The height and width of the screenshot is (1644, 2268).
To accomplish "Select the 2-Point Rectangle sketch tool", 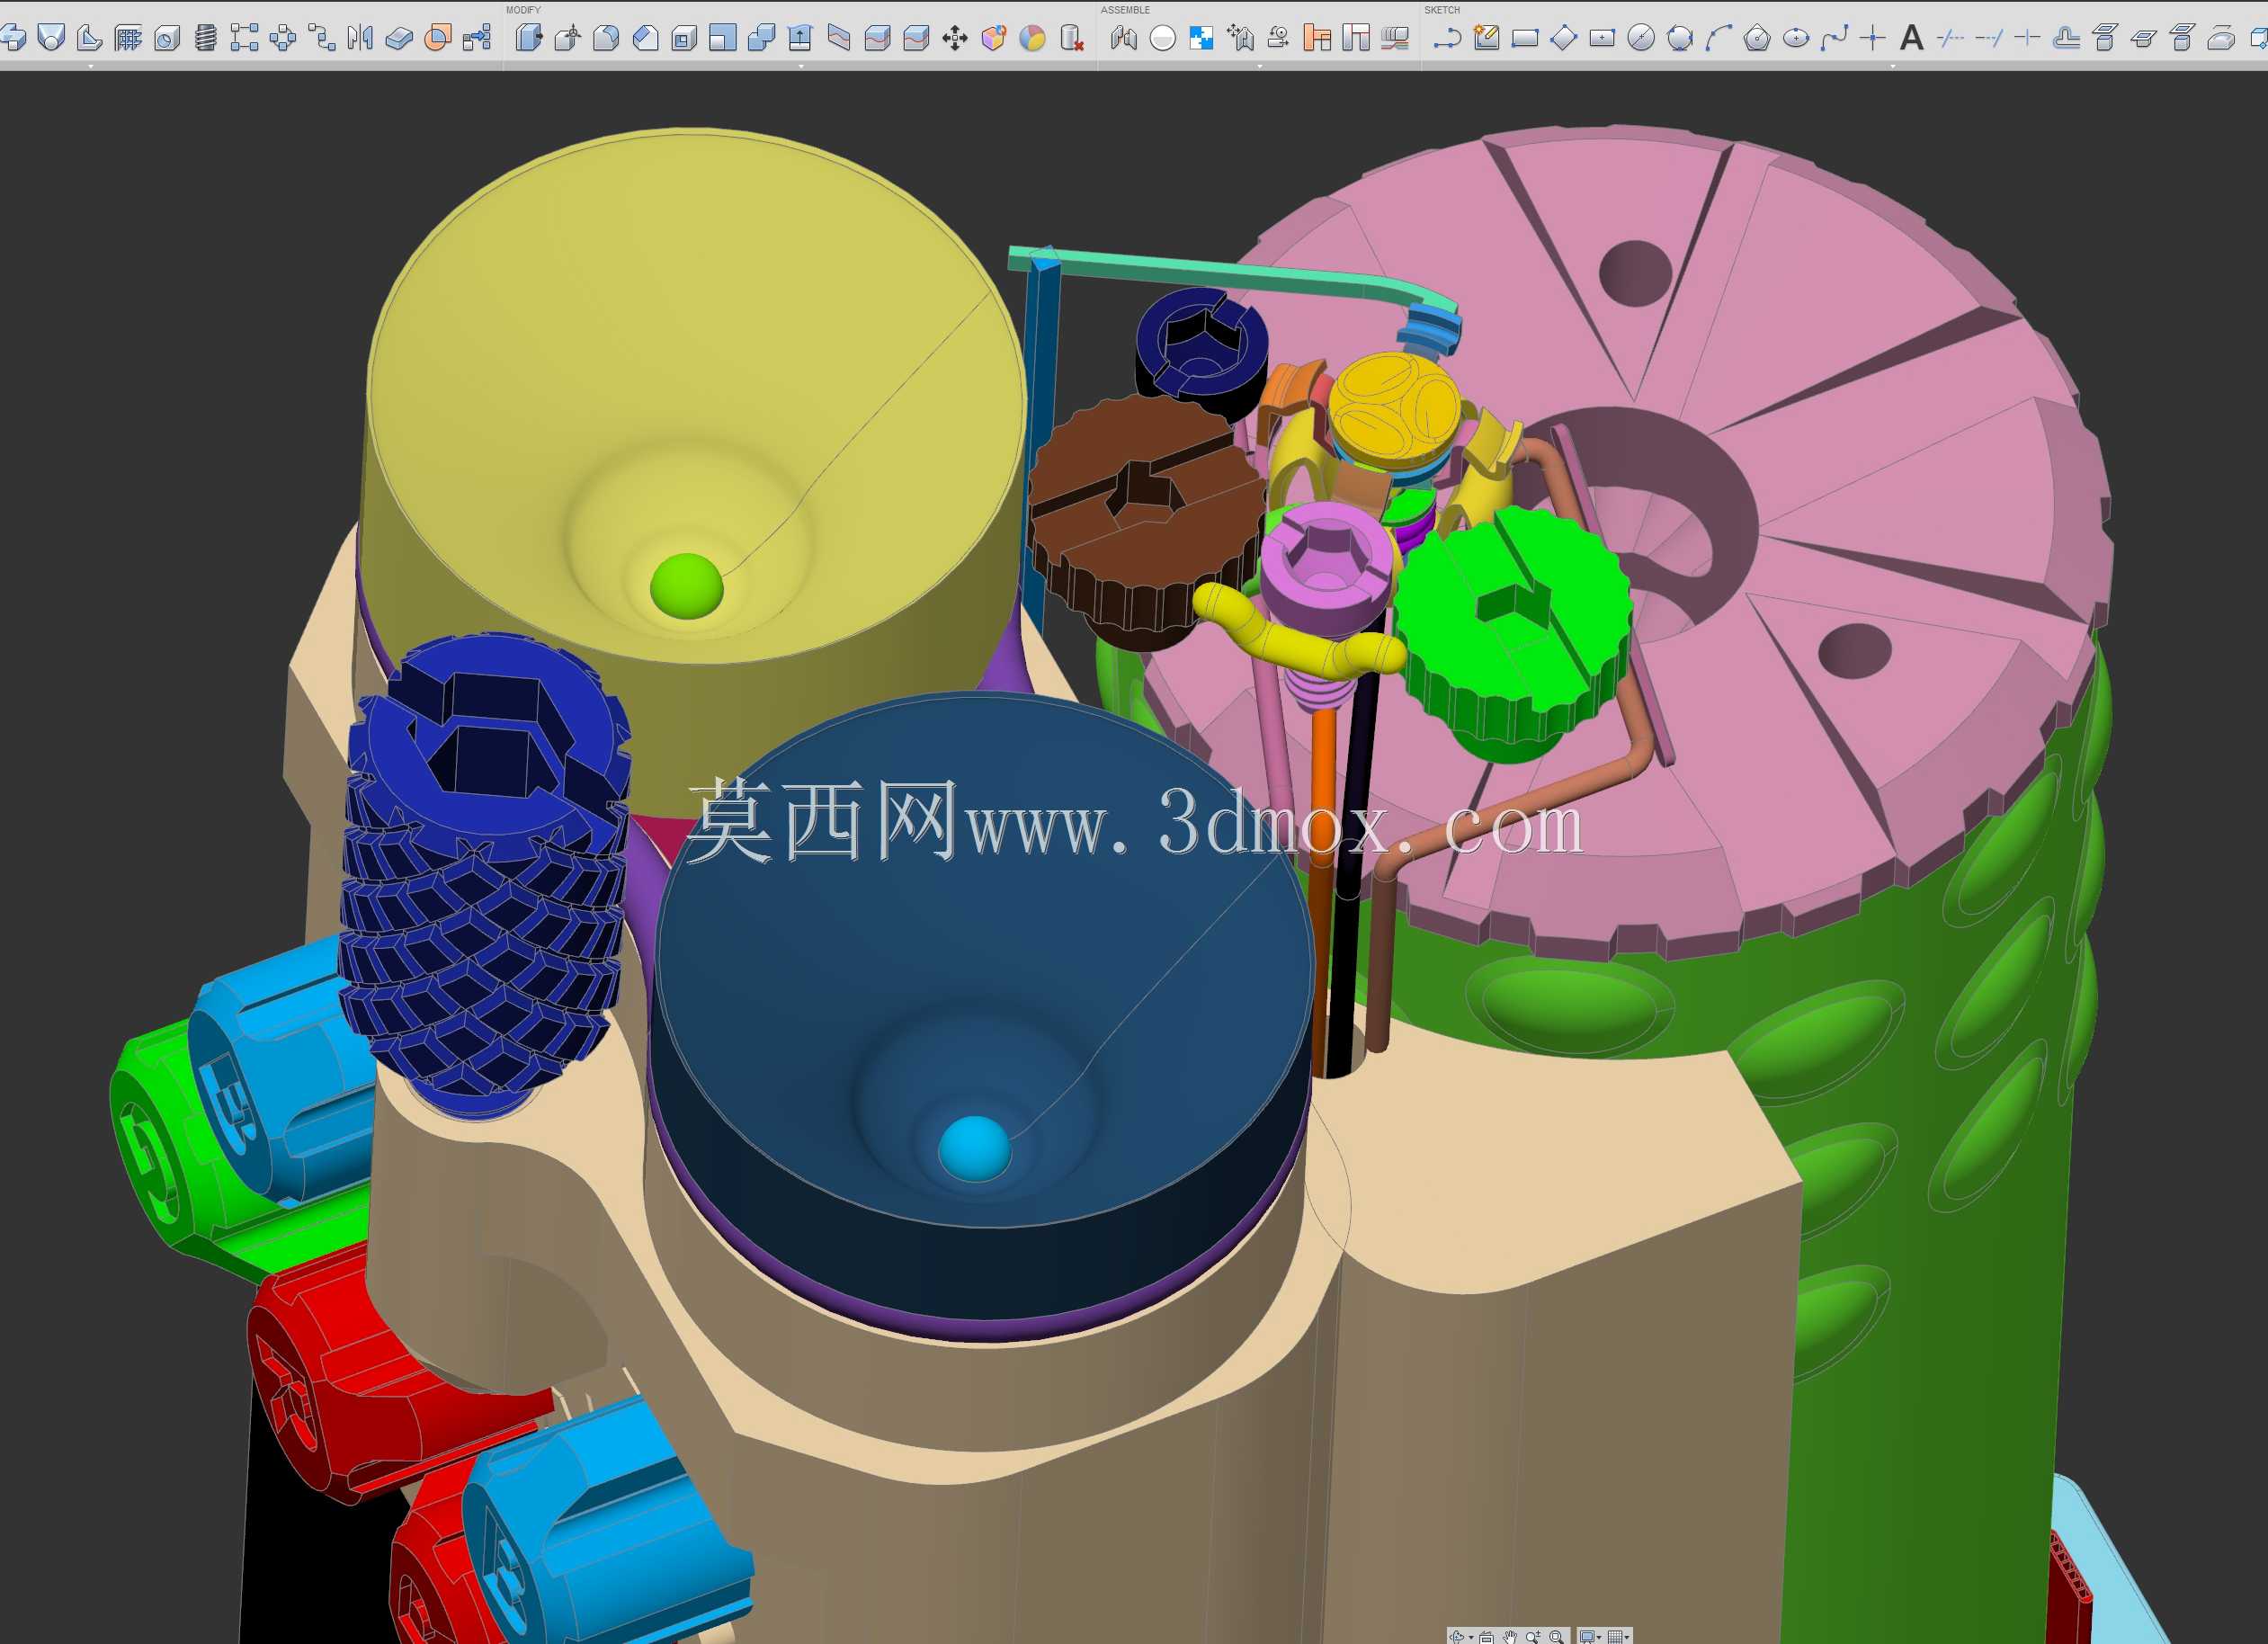I will tap(1525, 38).
